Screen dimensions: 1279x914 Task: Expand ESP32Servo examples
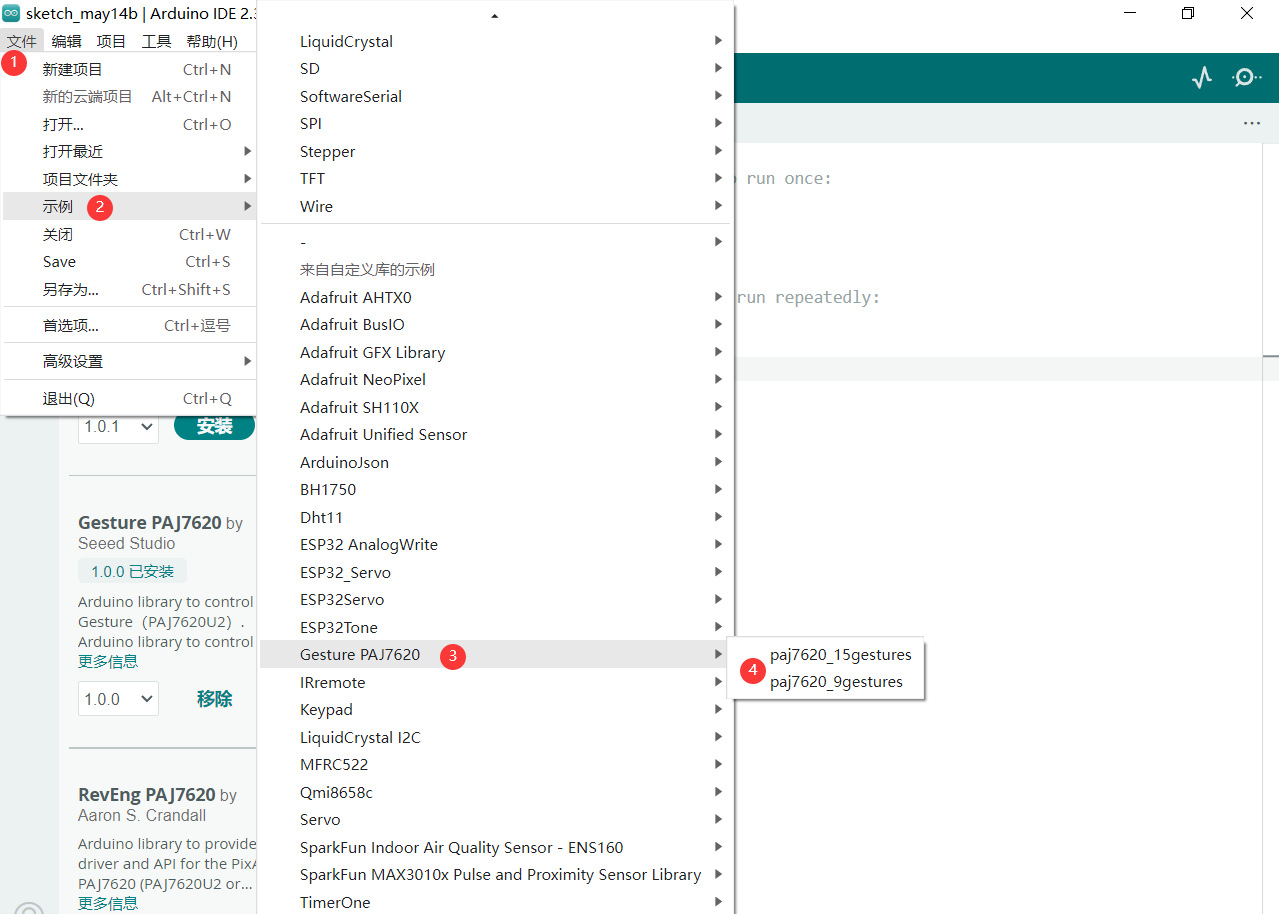coord(496,600)
